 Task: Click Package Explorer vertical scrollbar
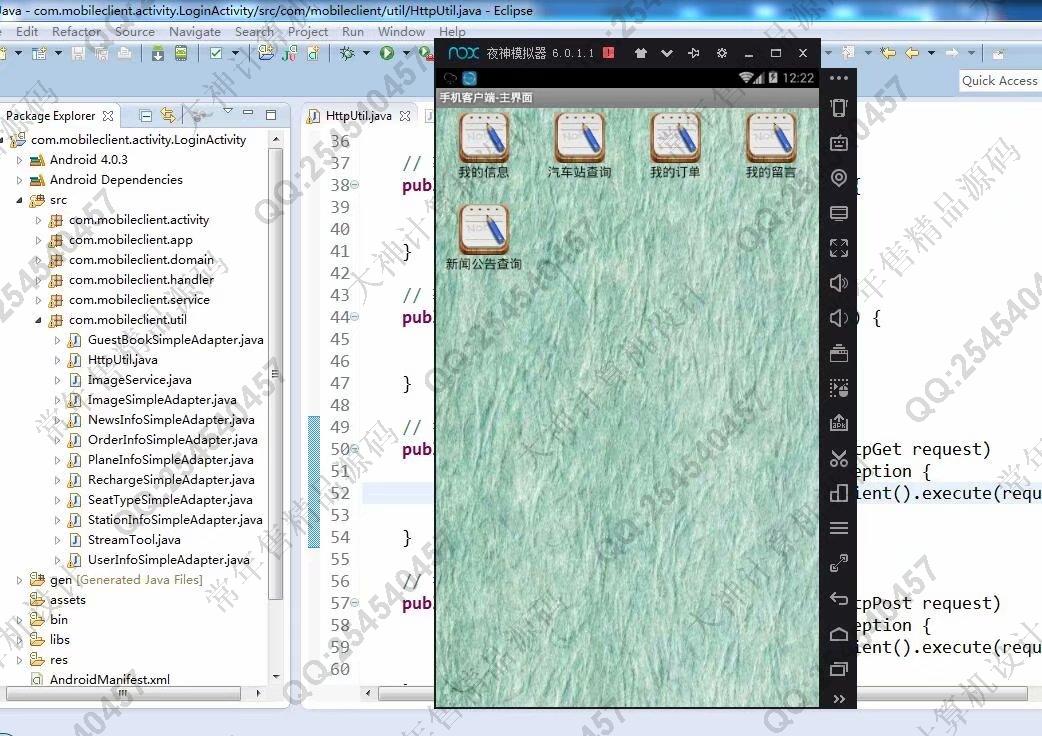[276, 373]
